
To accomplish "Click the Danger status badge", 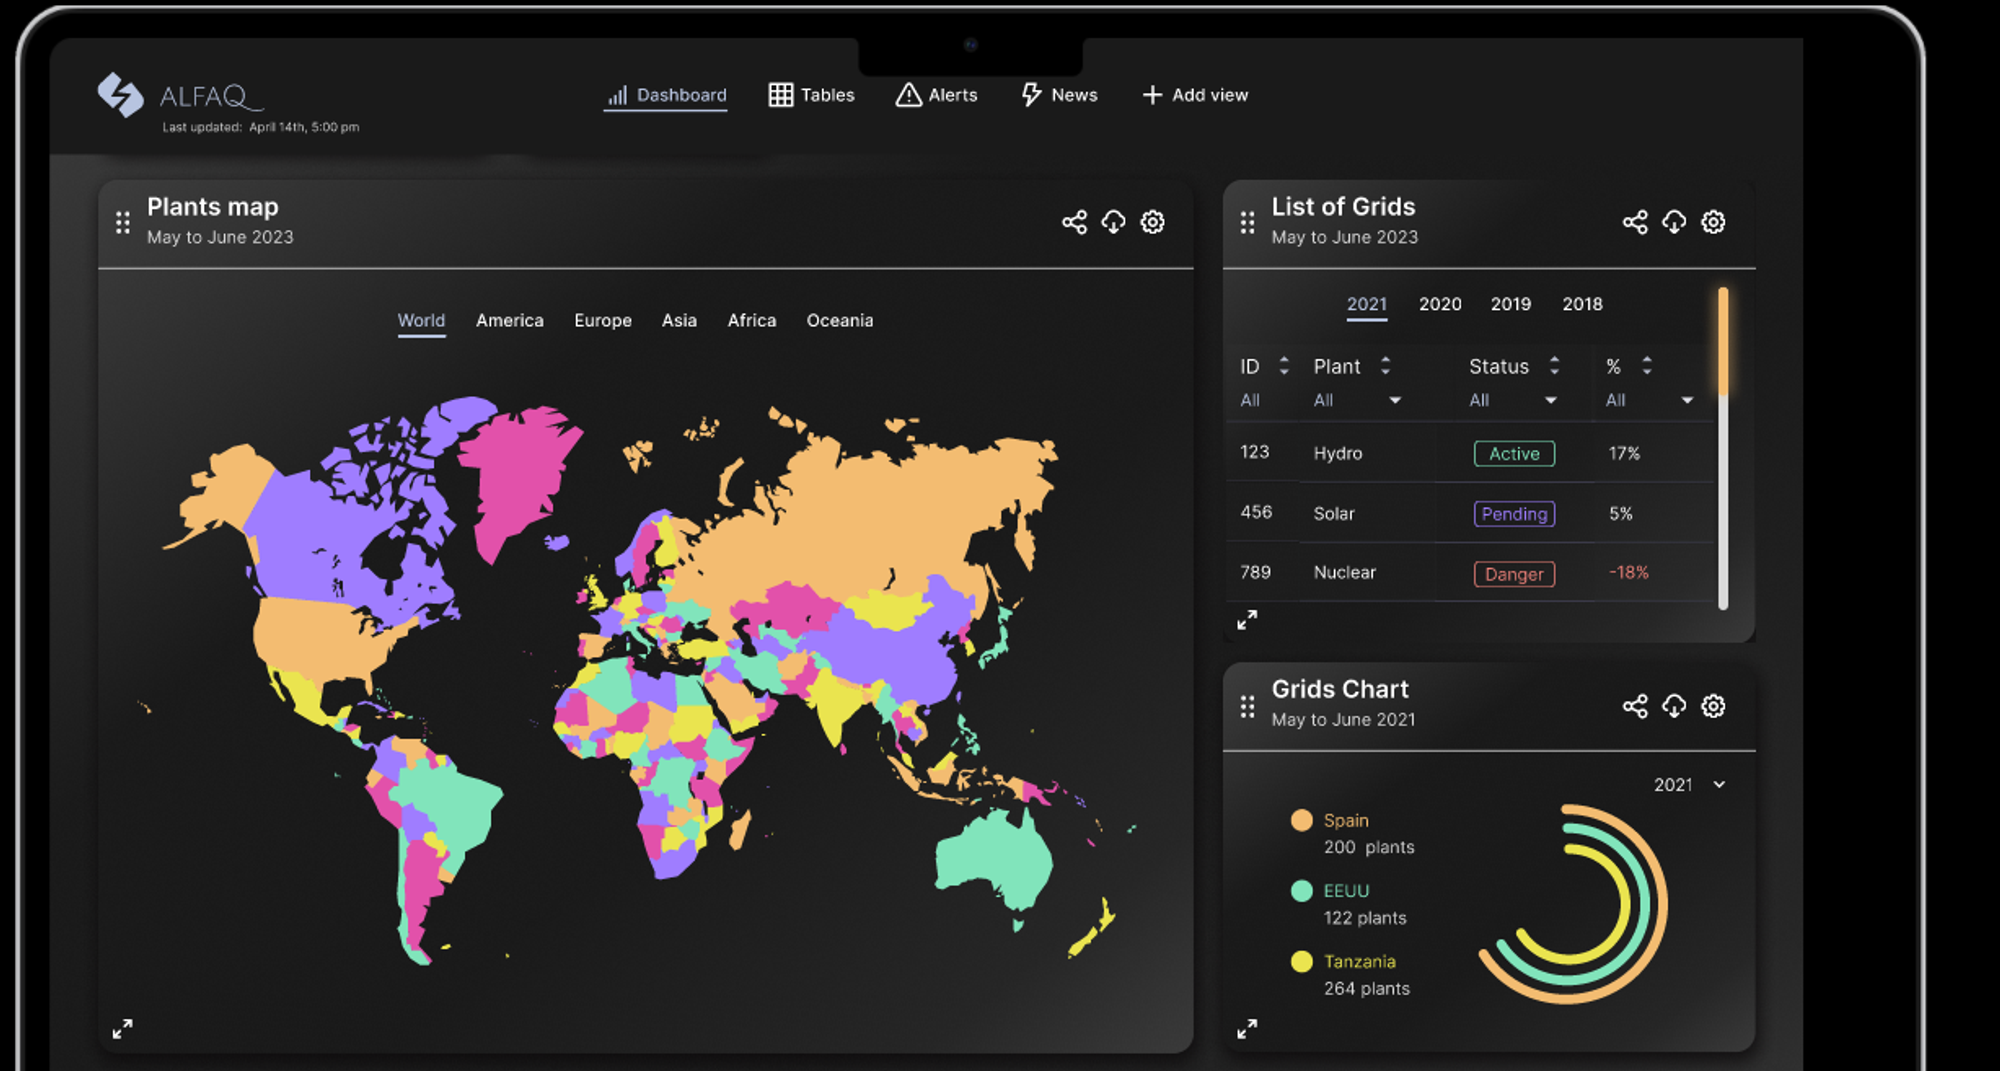I will tap(1515, 574).
